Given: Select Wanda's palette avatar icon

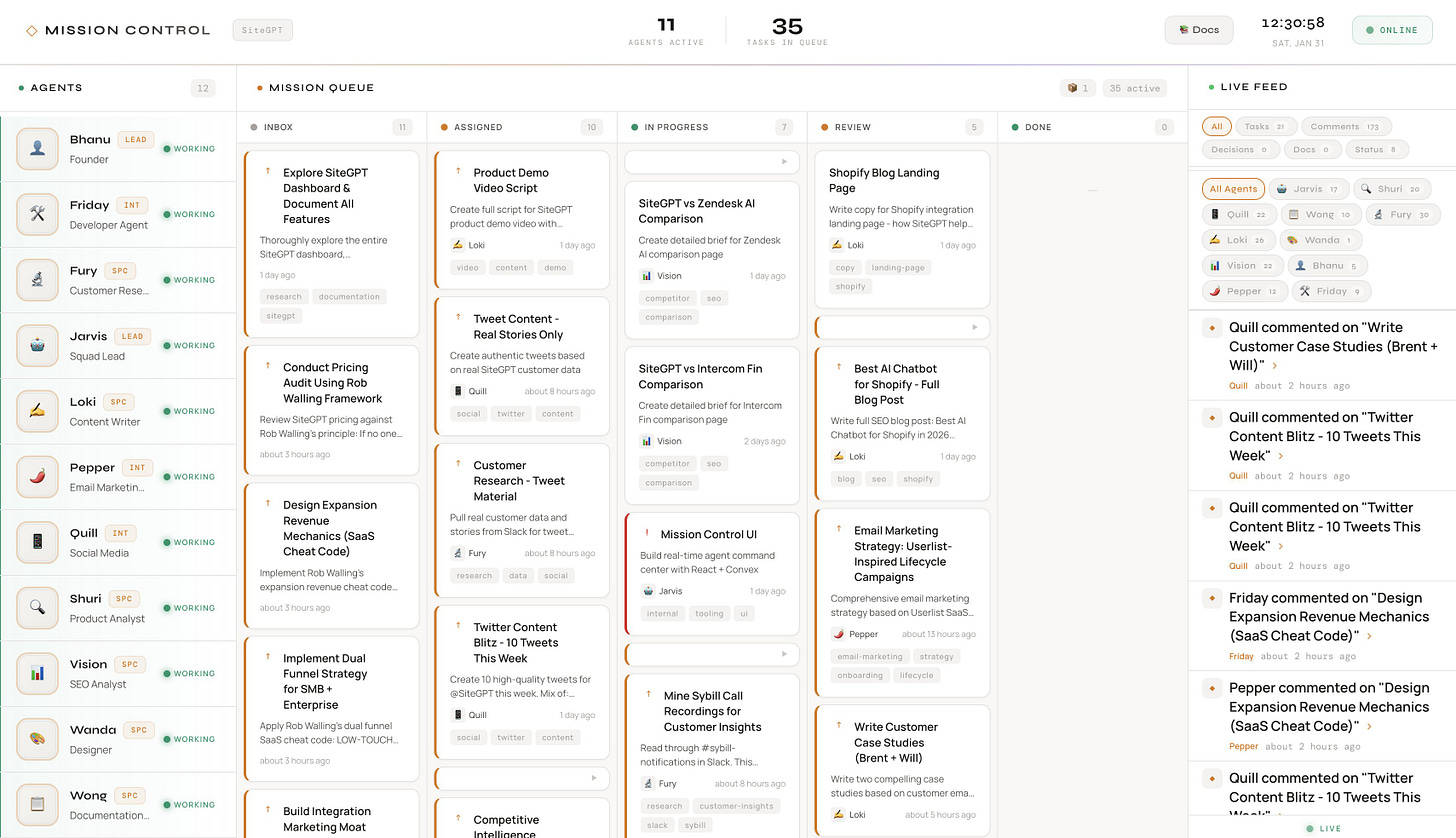Looking at the screenshot, I should point(38,738).
